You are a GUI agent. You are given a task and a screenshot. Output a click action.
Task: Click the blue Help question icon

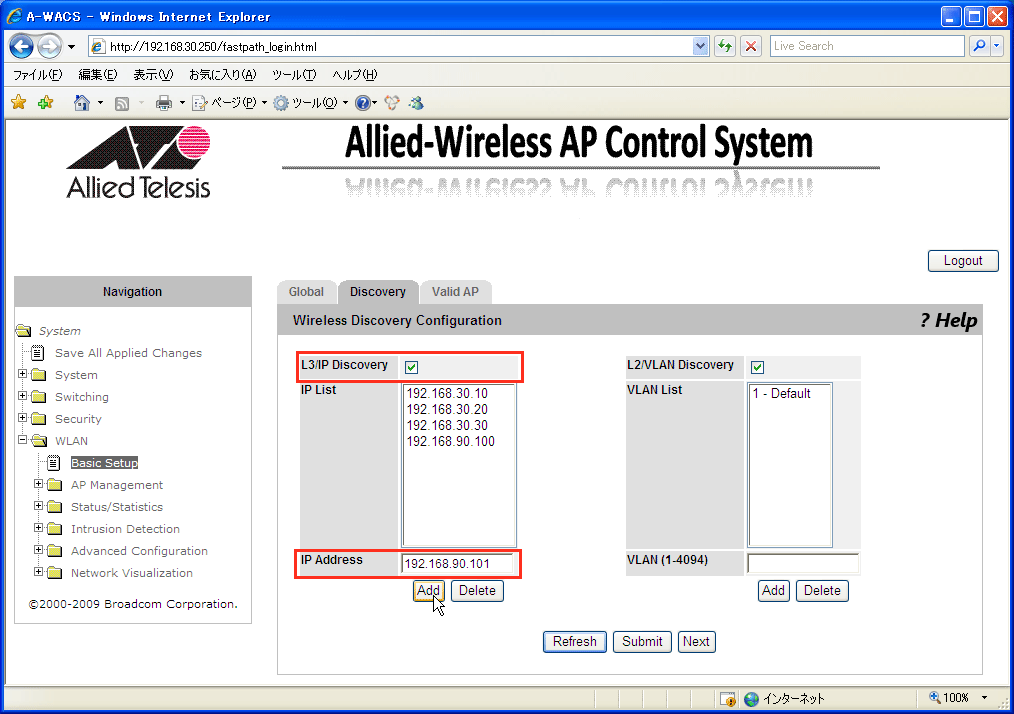coord(363,103)
